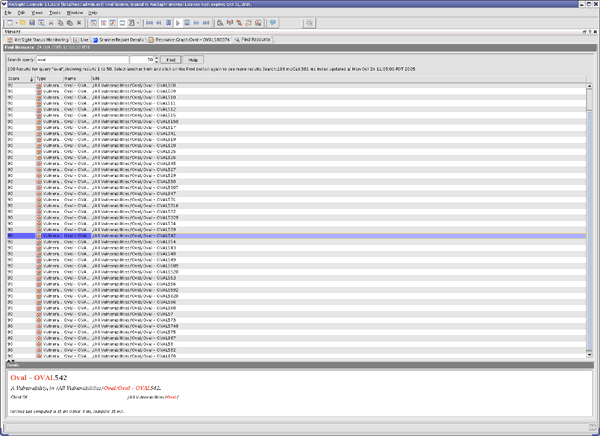This screenshot has width=600, height=436.
Task: Click the vulnerability icon in the OVAL542 row
Action: point(38,236)
